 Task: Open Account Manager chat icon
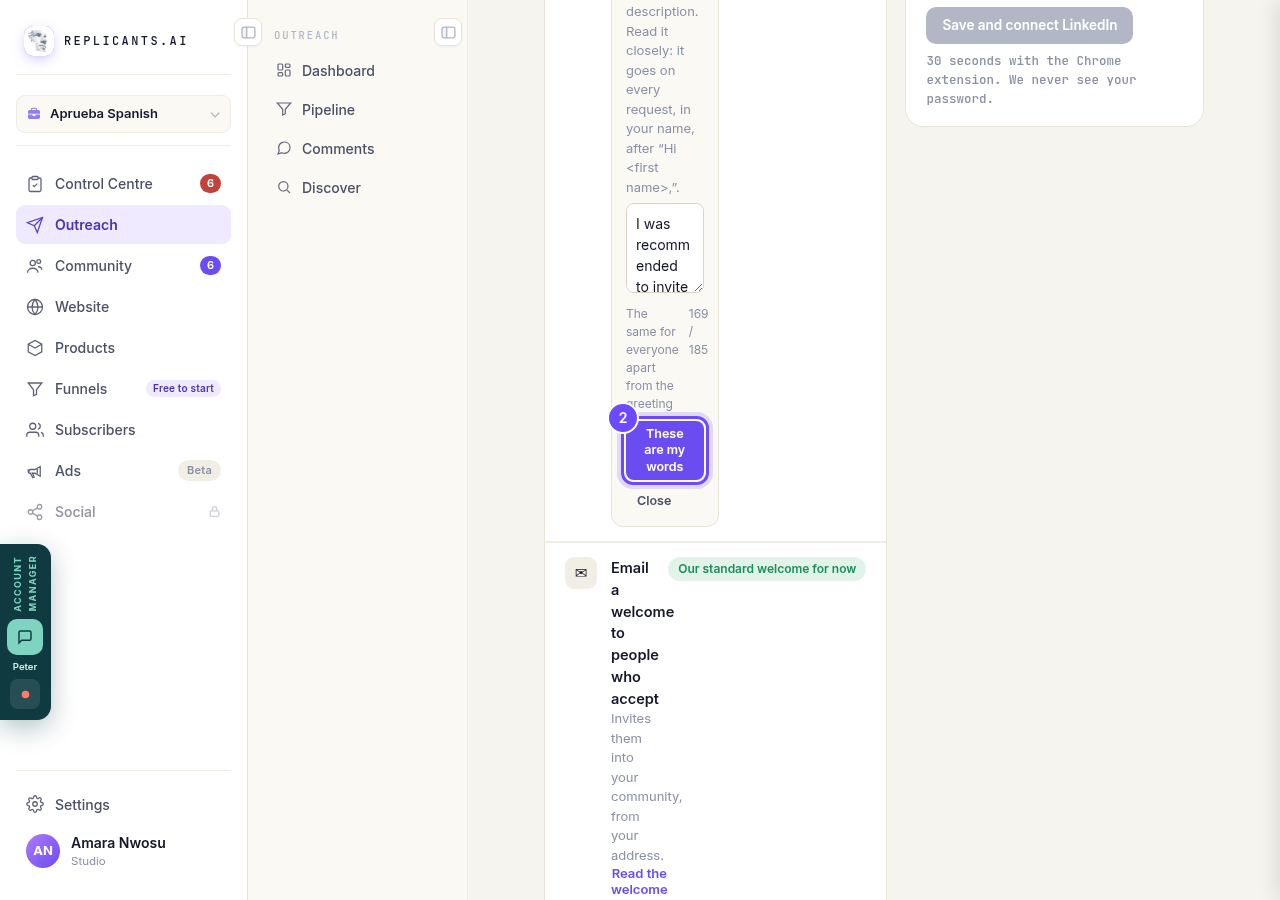(x=25, y=637)
